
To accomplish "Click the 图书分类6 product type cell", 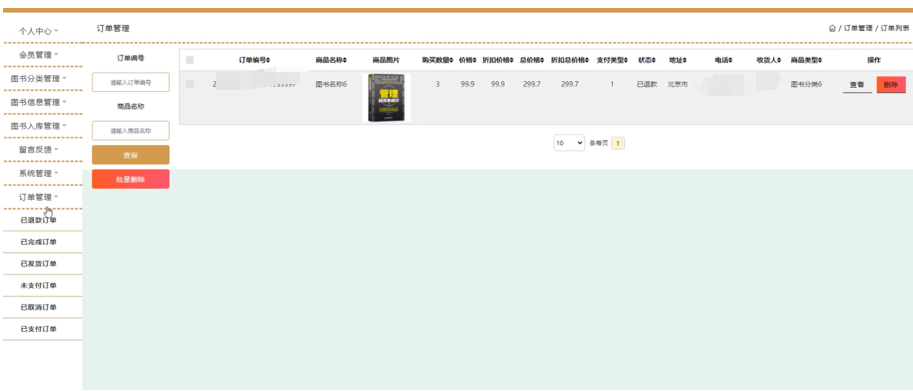I will (x=806, y=84).
